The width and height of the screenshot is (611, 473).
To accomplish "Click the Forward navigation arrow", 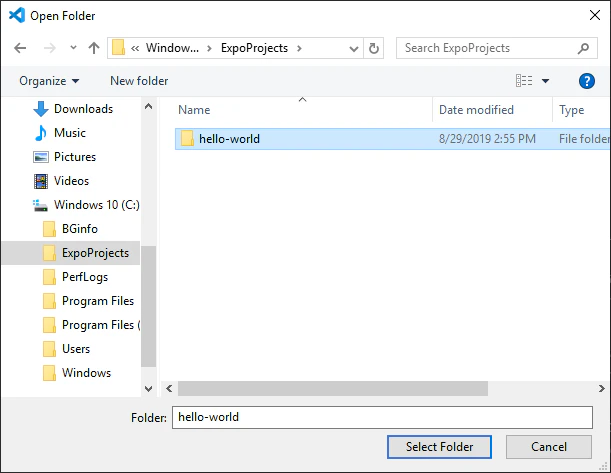I will tap(49, 48).
